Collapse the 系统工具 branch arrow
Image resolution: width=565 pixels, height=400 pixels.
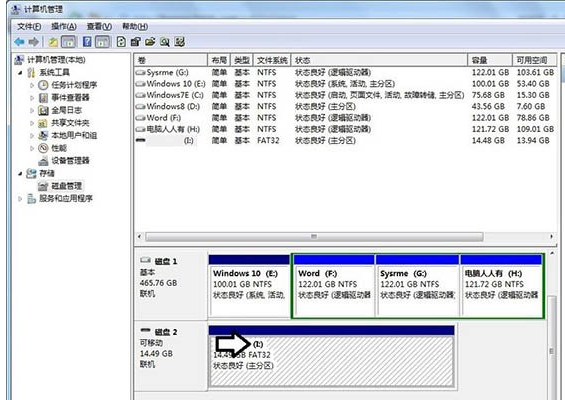click(x=20, y=72)
